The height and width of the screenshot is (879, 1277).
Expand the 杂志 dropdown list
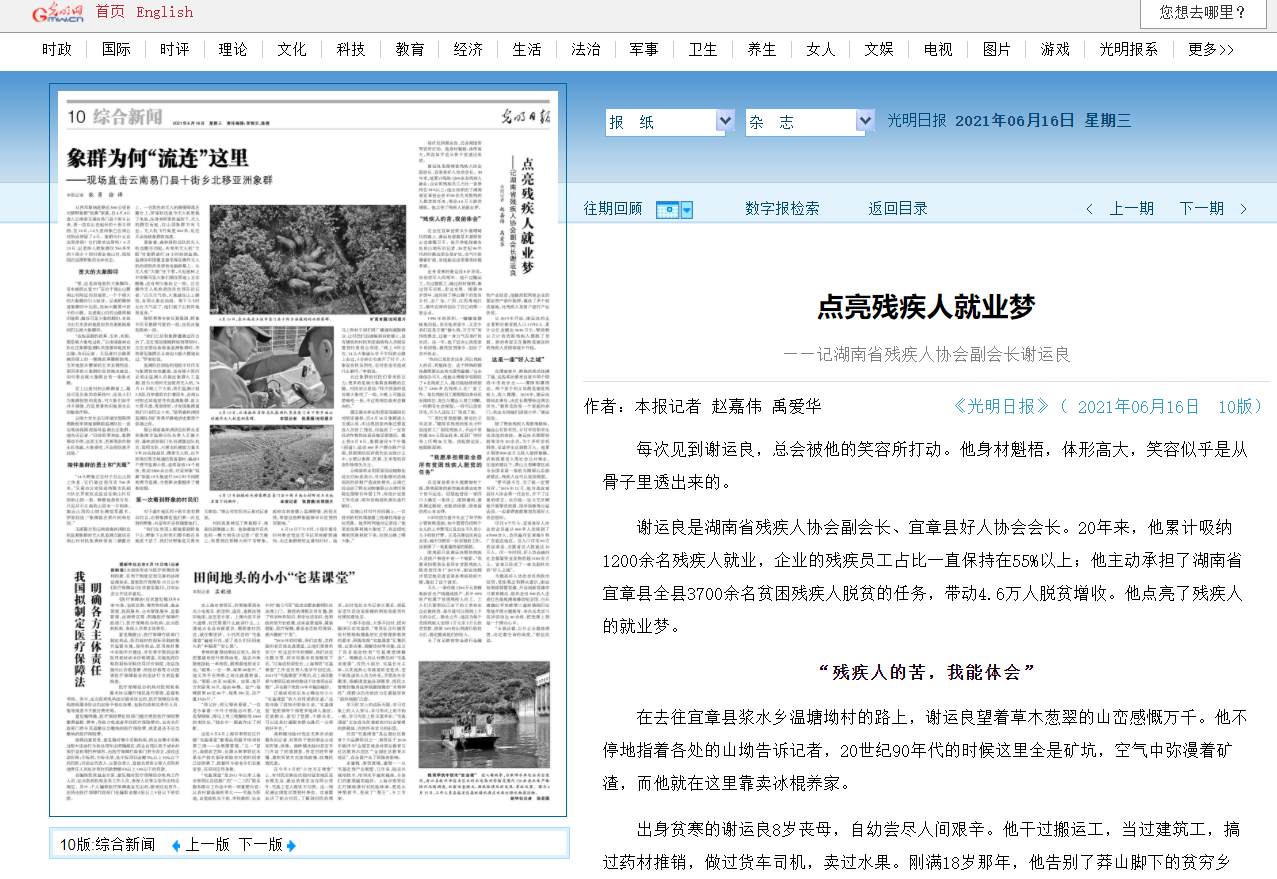[x=865, y=122]
